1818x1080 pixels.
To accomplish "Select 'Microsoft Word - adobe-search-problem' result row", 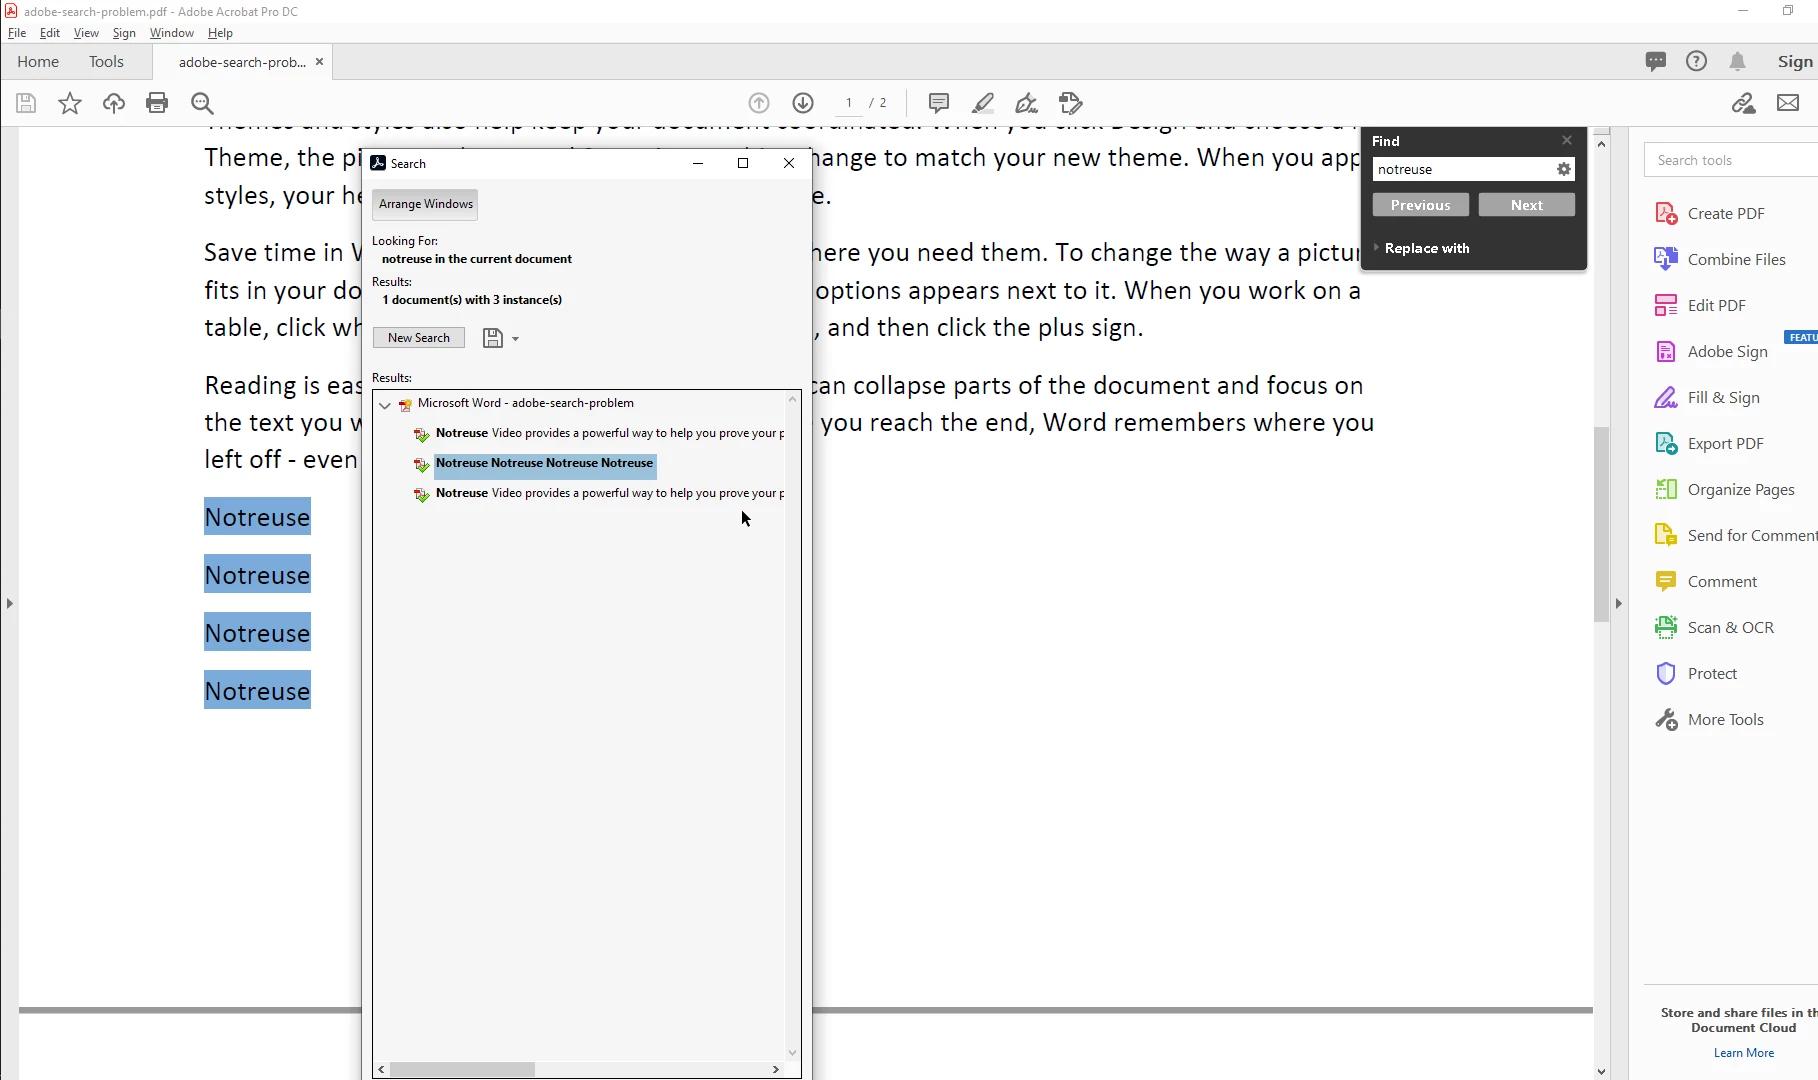I will (x=526, y=404).
